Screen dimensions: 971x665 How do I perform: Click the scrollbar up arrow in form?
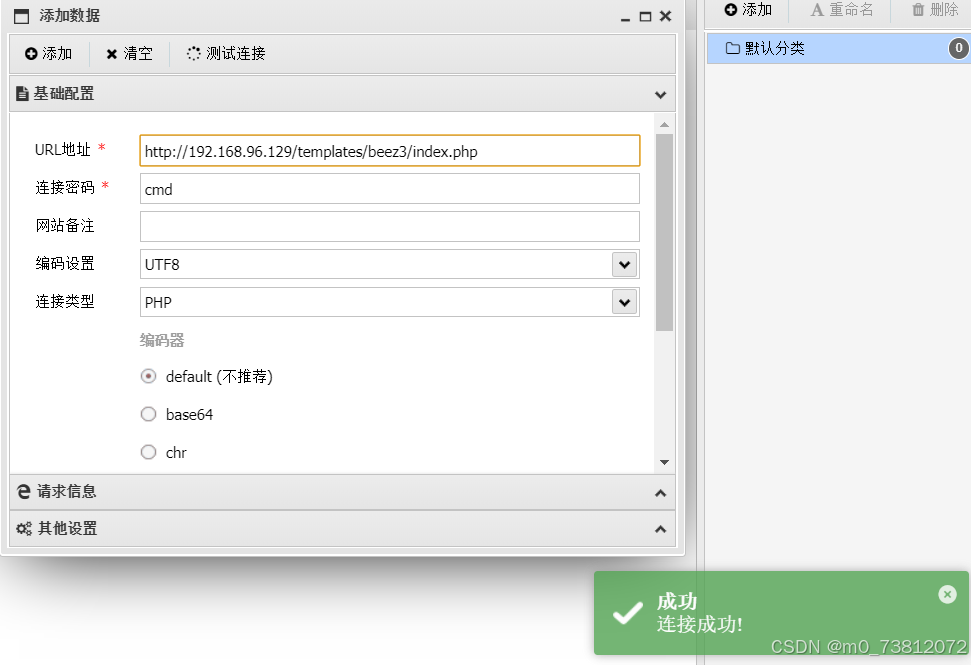664,124
